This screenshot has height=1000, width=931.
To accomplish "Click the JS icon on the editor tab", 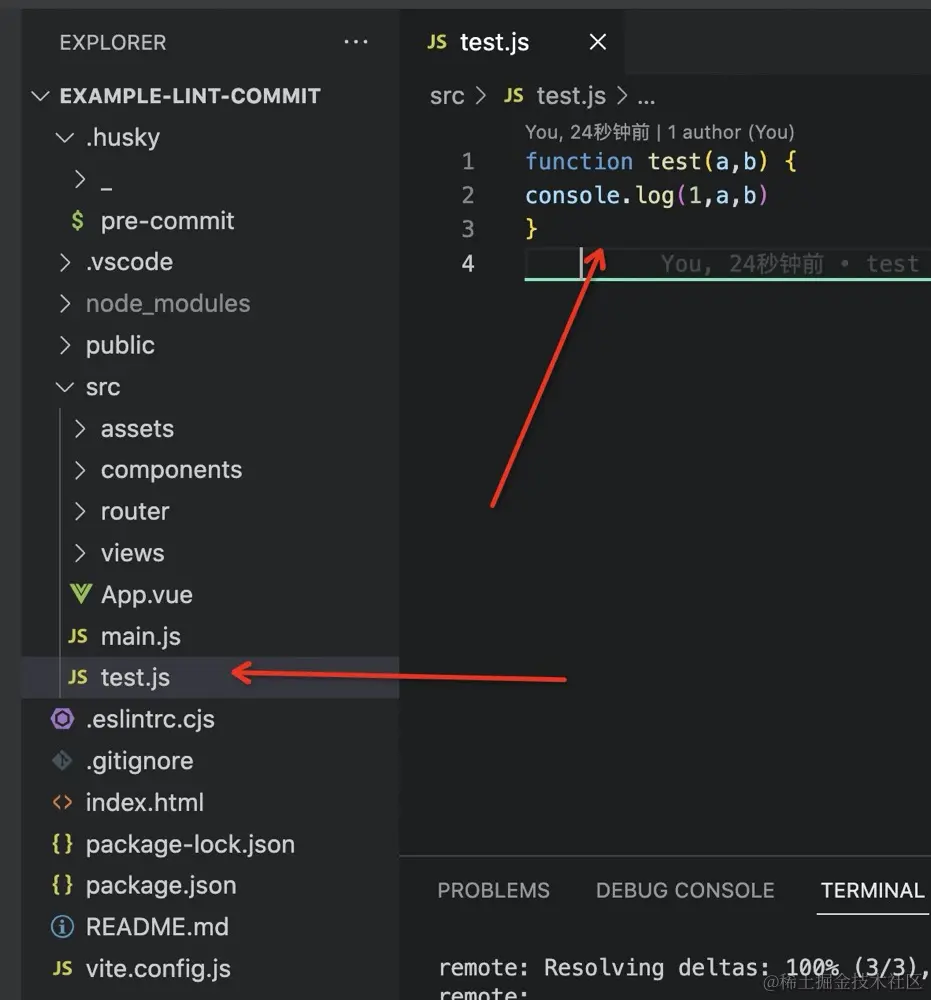I will click(437, 42).
